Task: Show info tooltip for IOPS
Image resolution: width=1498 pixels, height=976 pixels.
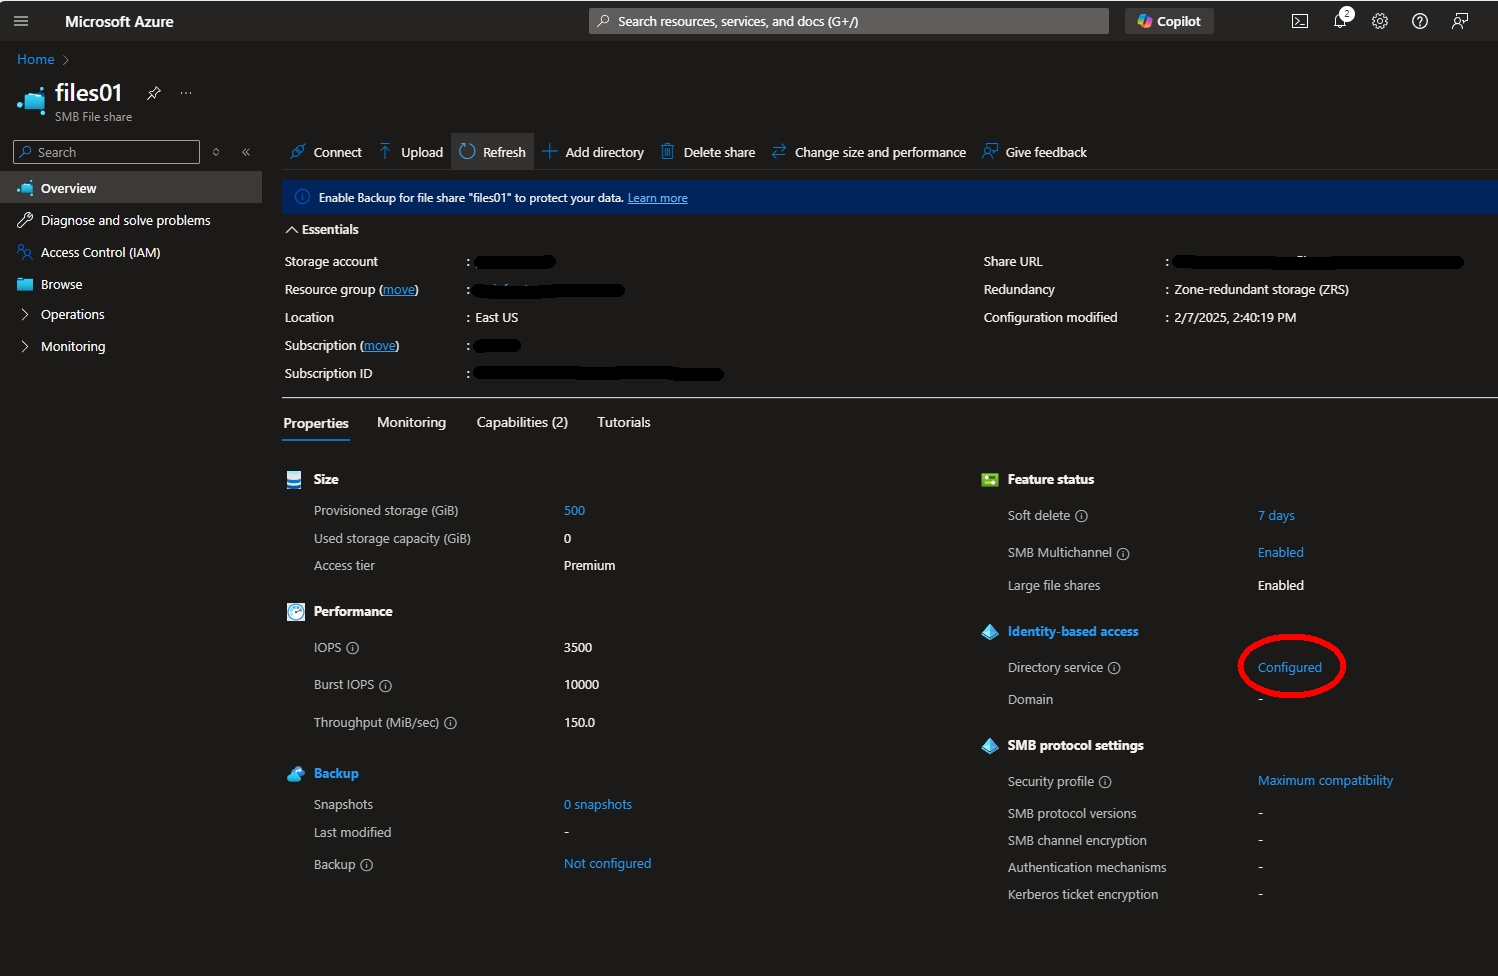Action: coord(352,648)
